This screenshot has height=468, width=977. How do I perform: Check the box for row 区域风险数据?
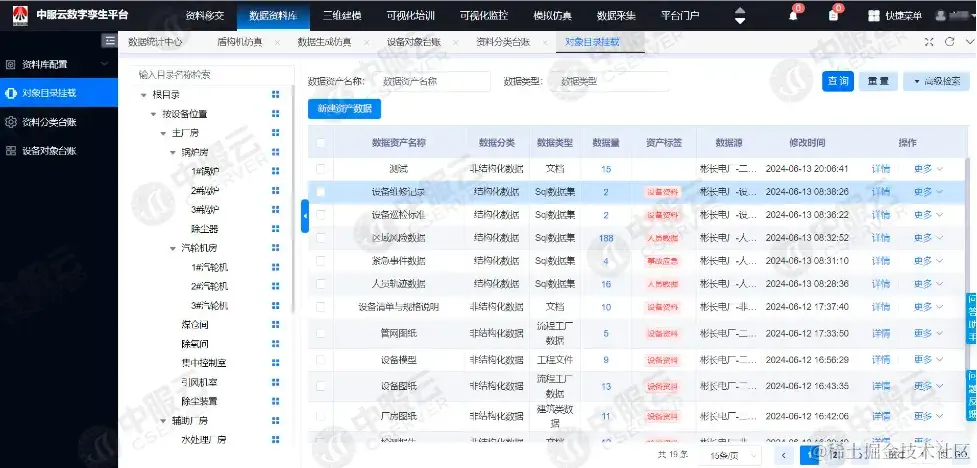click(320, 238)
